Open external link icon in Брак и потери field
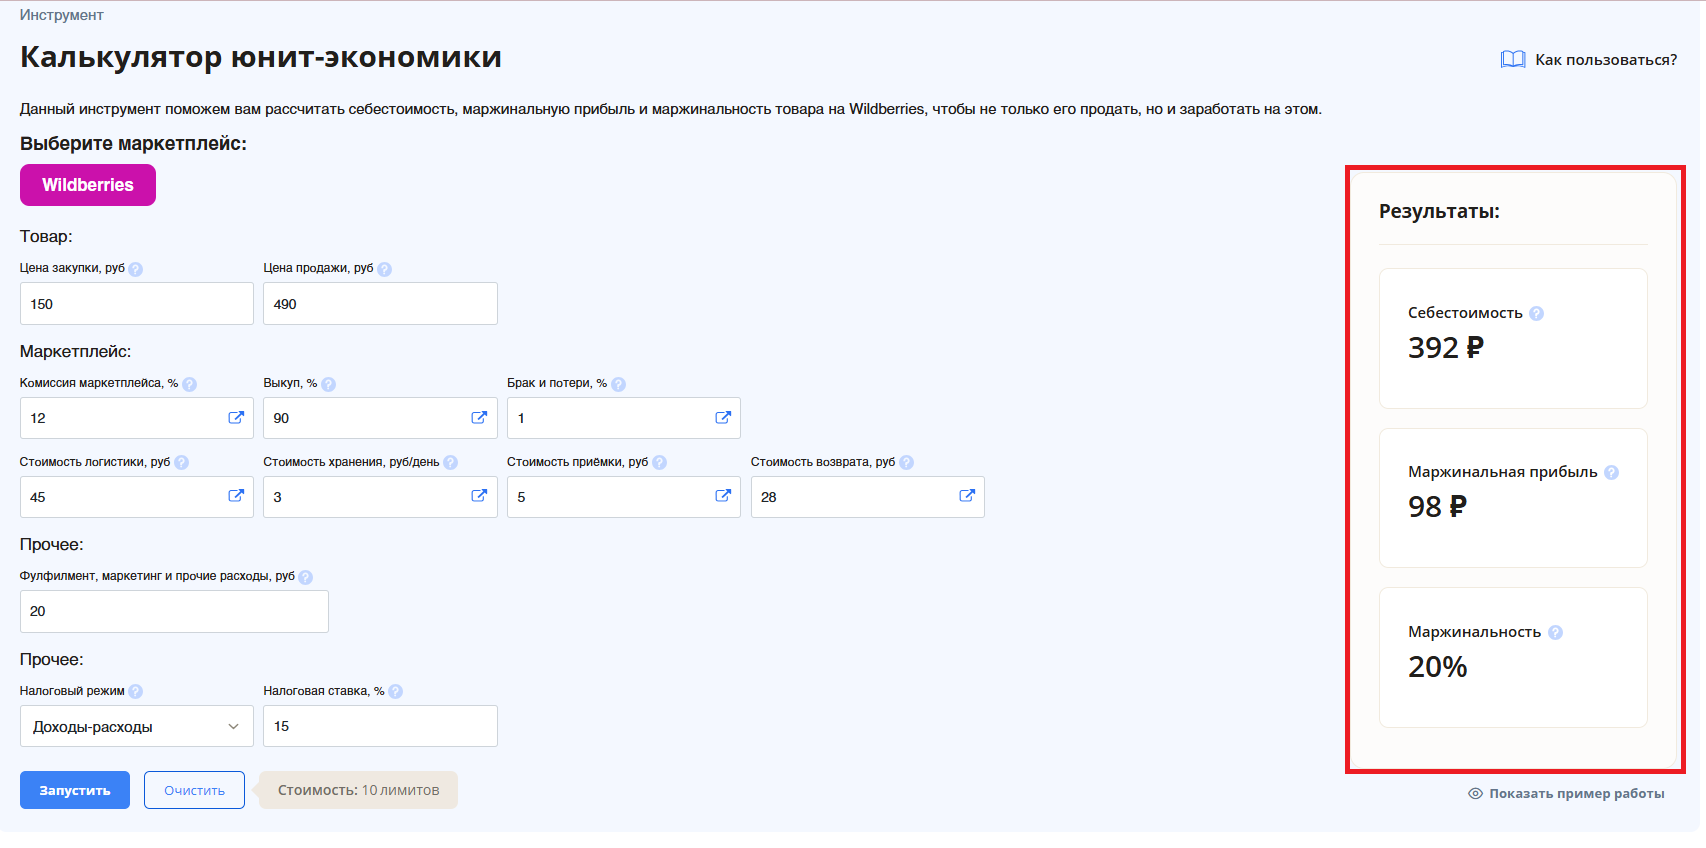The height and width of the screenshot is (848, 1706). [723, 418]
